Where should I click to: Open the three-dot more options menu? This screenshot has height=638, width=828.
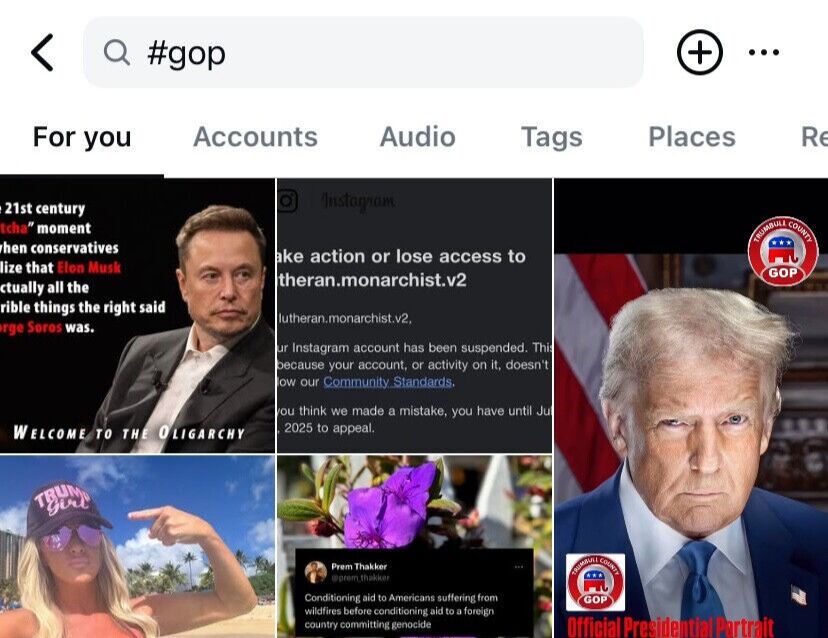point(764,53)
